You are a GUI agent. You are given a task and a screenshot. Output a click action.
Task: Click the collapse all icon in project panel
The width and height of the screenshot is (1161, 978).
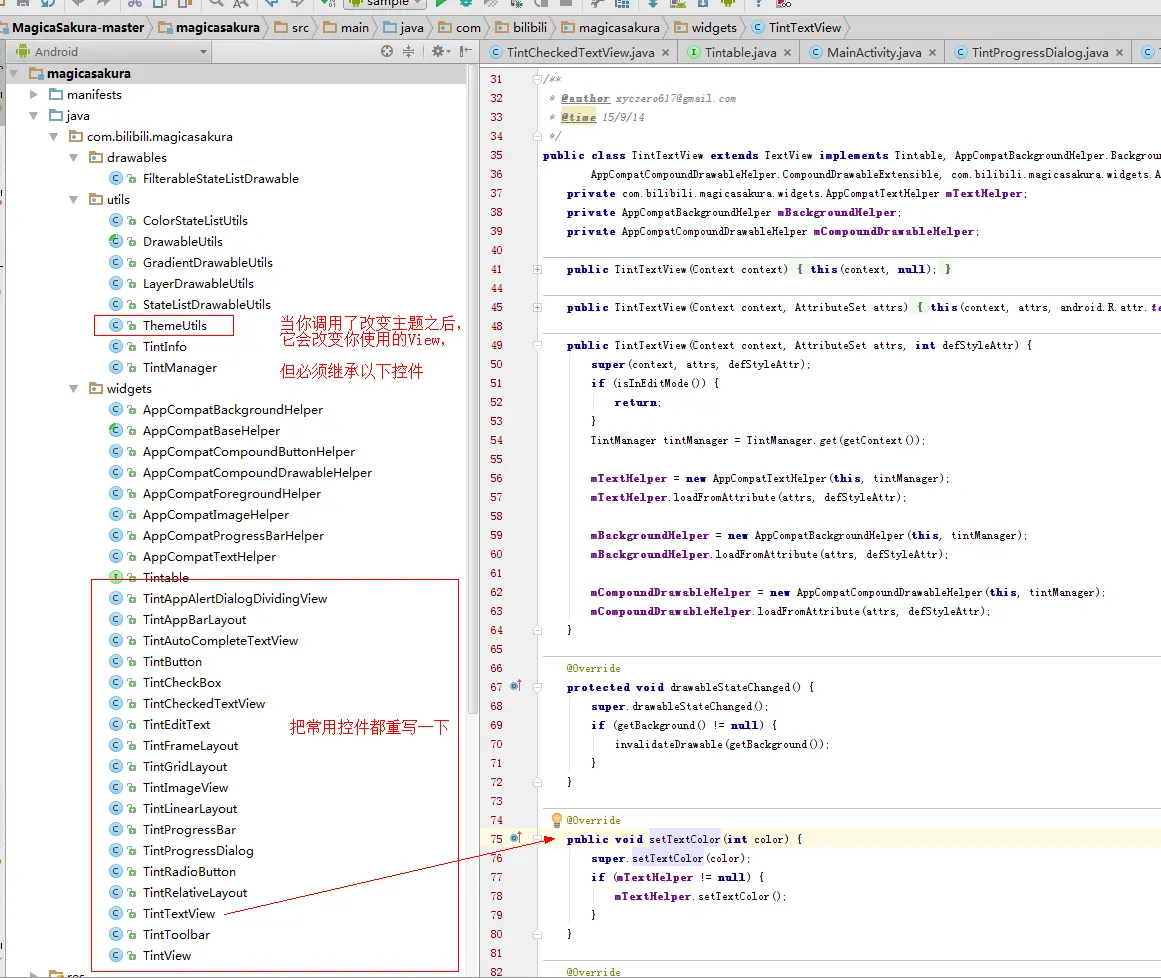click(x=409, y=51)
